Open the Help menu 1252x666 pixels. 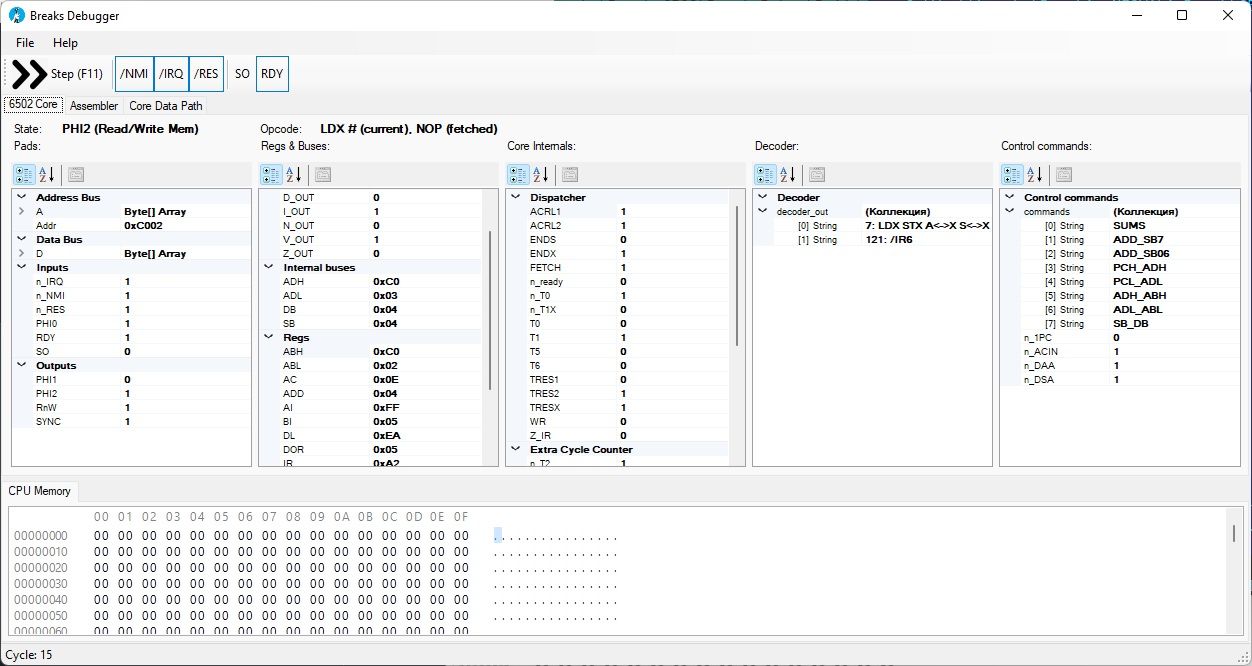pyautogui.click(x=65, y=43)
